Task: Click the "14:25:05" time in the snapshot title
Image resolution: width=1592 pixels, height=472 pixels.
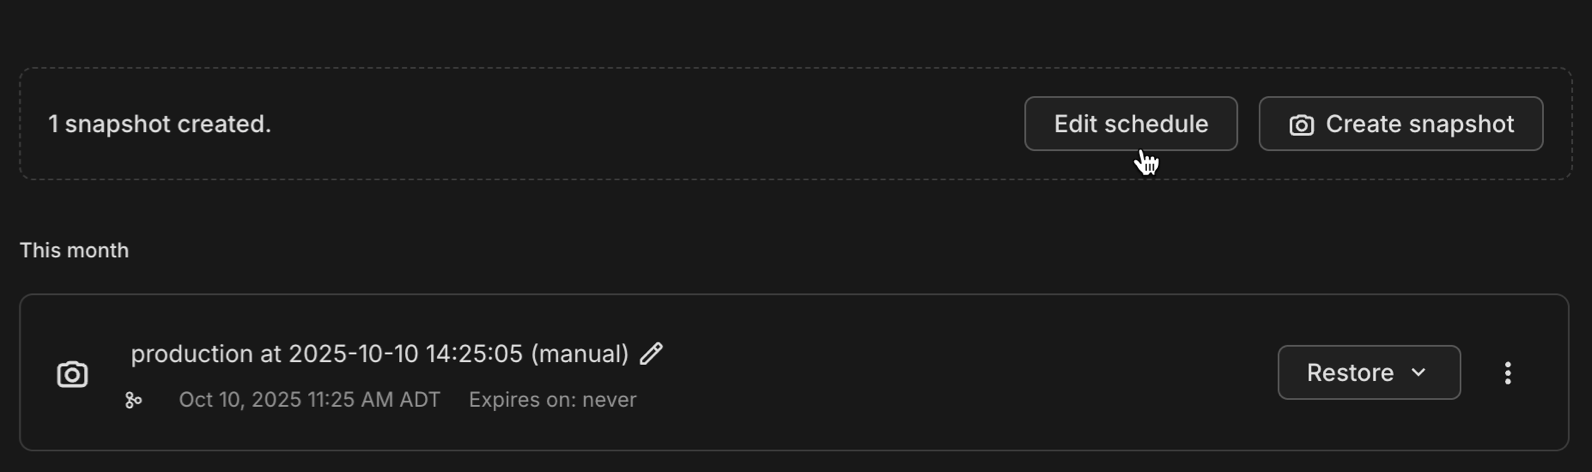Action: point(474,354)
